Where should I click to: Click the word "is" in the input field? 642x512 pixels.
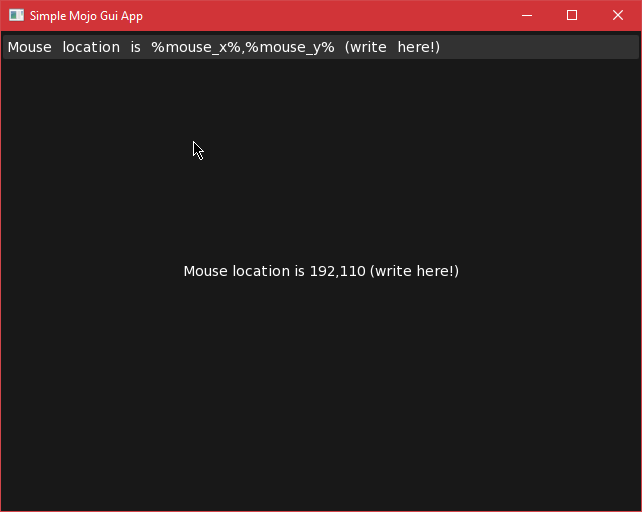135,48
